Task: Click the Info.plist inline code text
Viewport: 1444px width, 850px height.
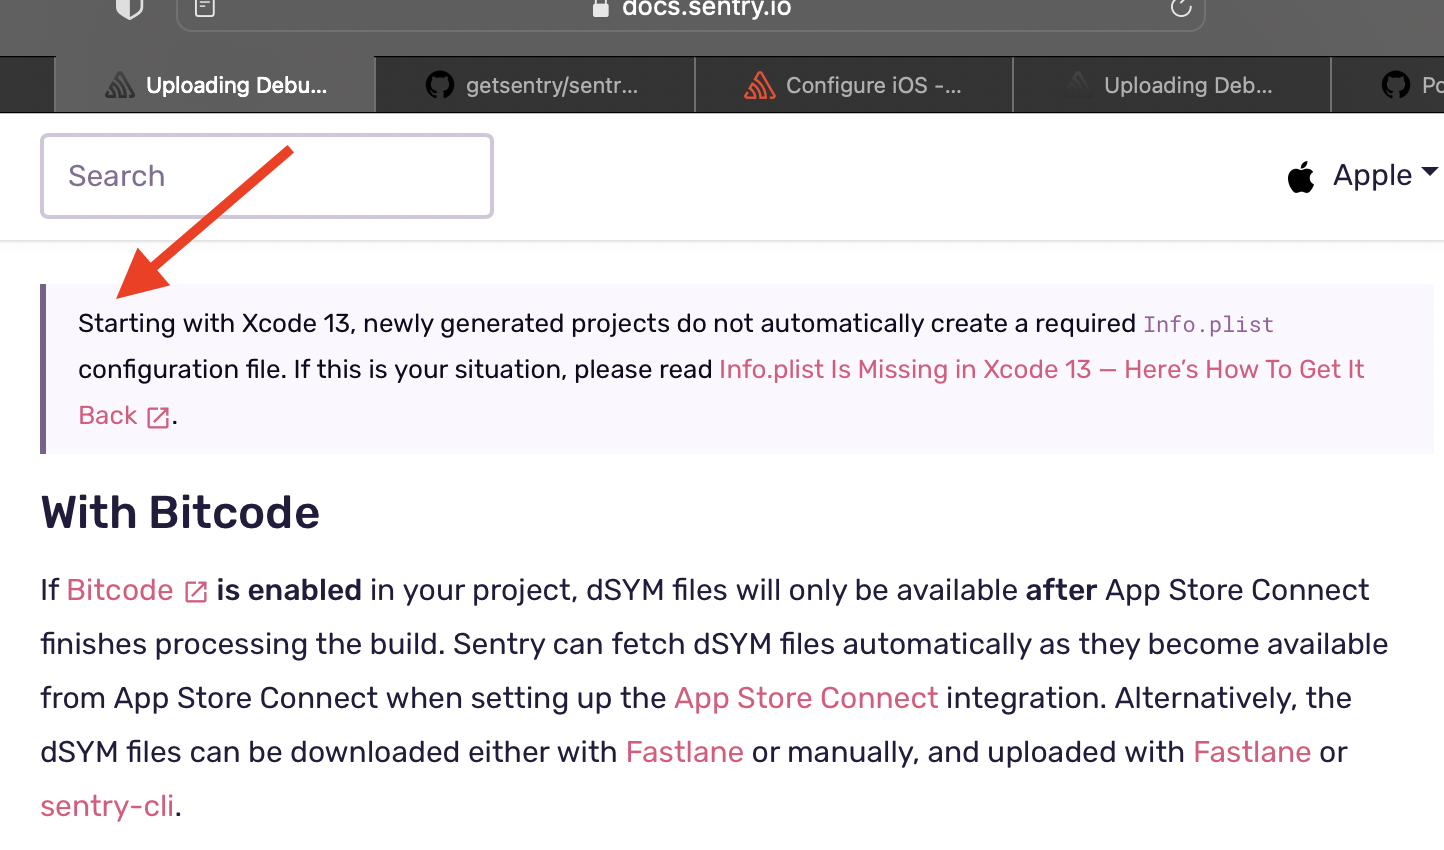Action: pyautogui.click(x=1208, y=324)
